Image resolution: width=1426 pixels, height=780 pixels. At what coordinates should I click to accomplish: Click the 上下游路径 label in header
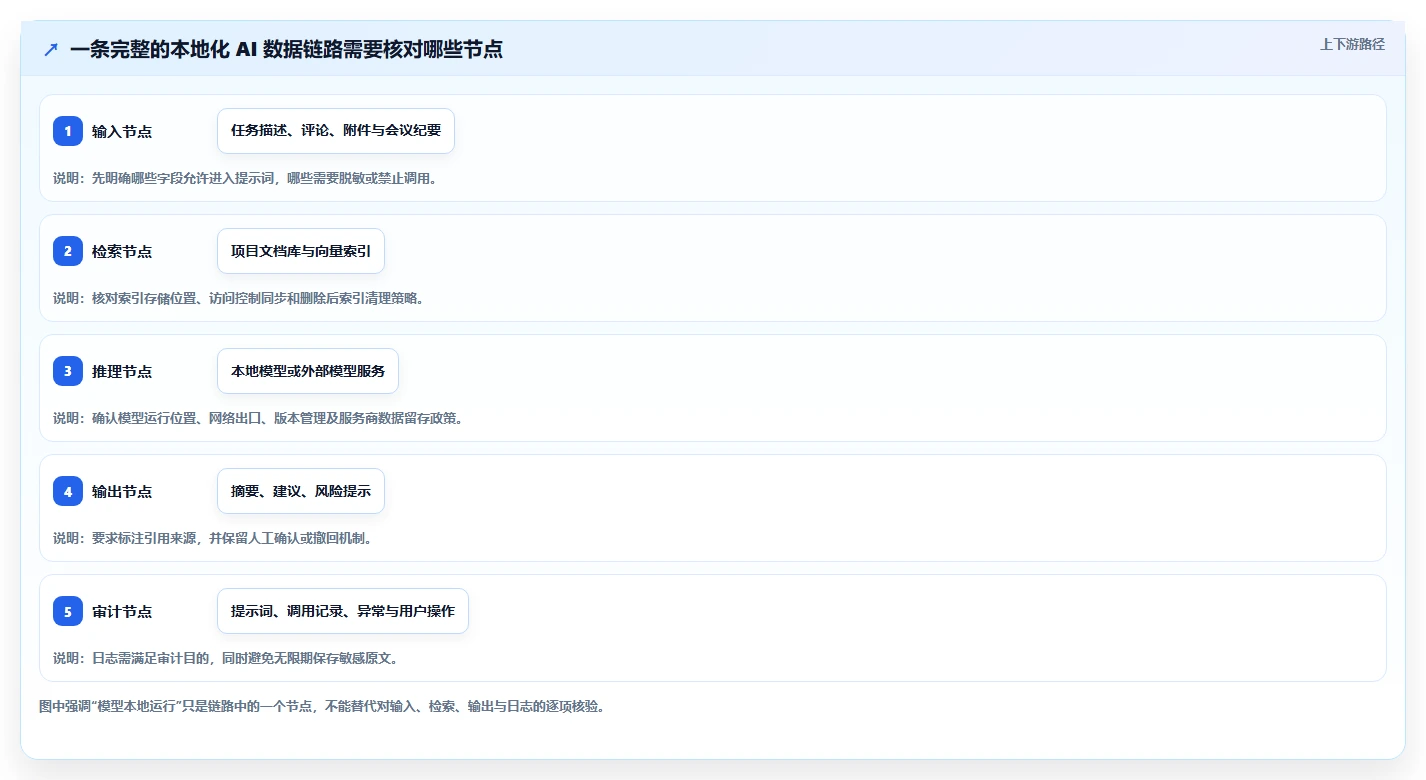point(1352,44)
